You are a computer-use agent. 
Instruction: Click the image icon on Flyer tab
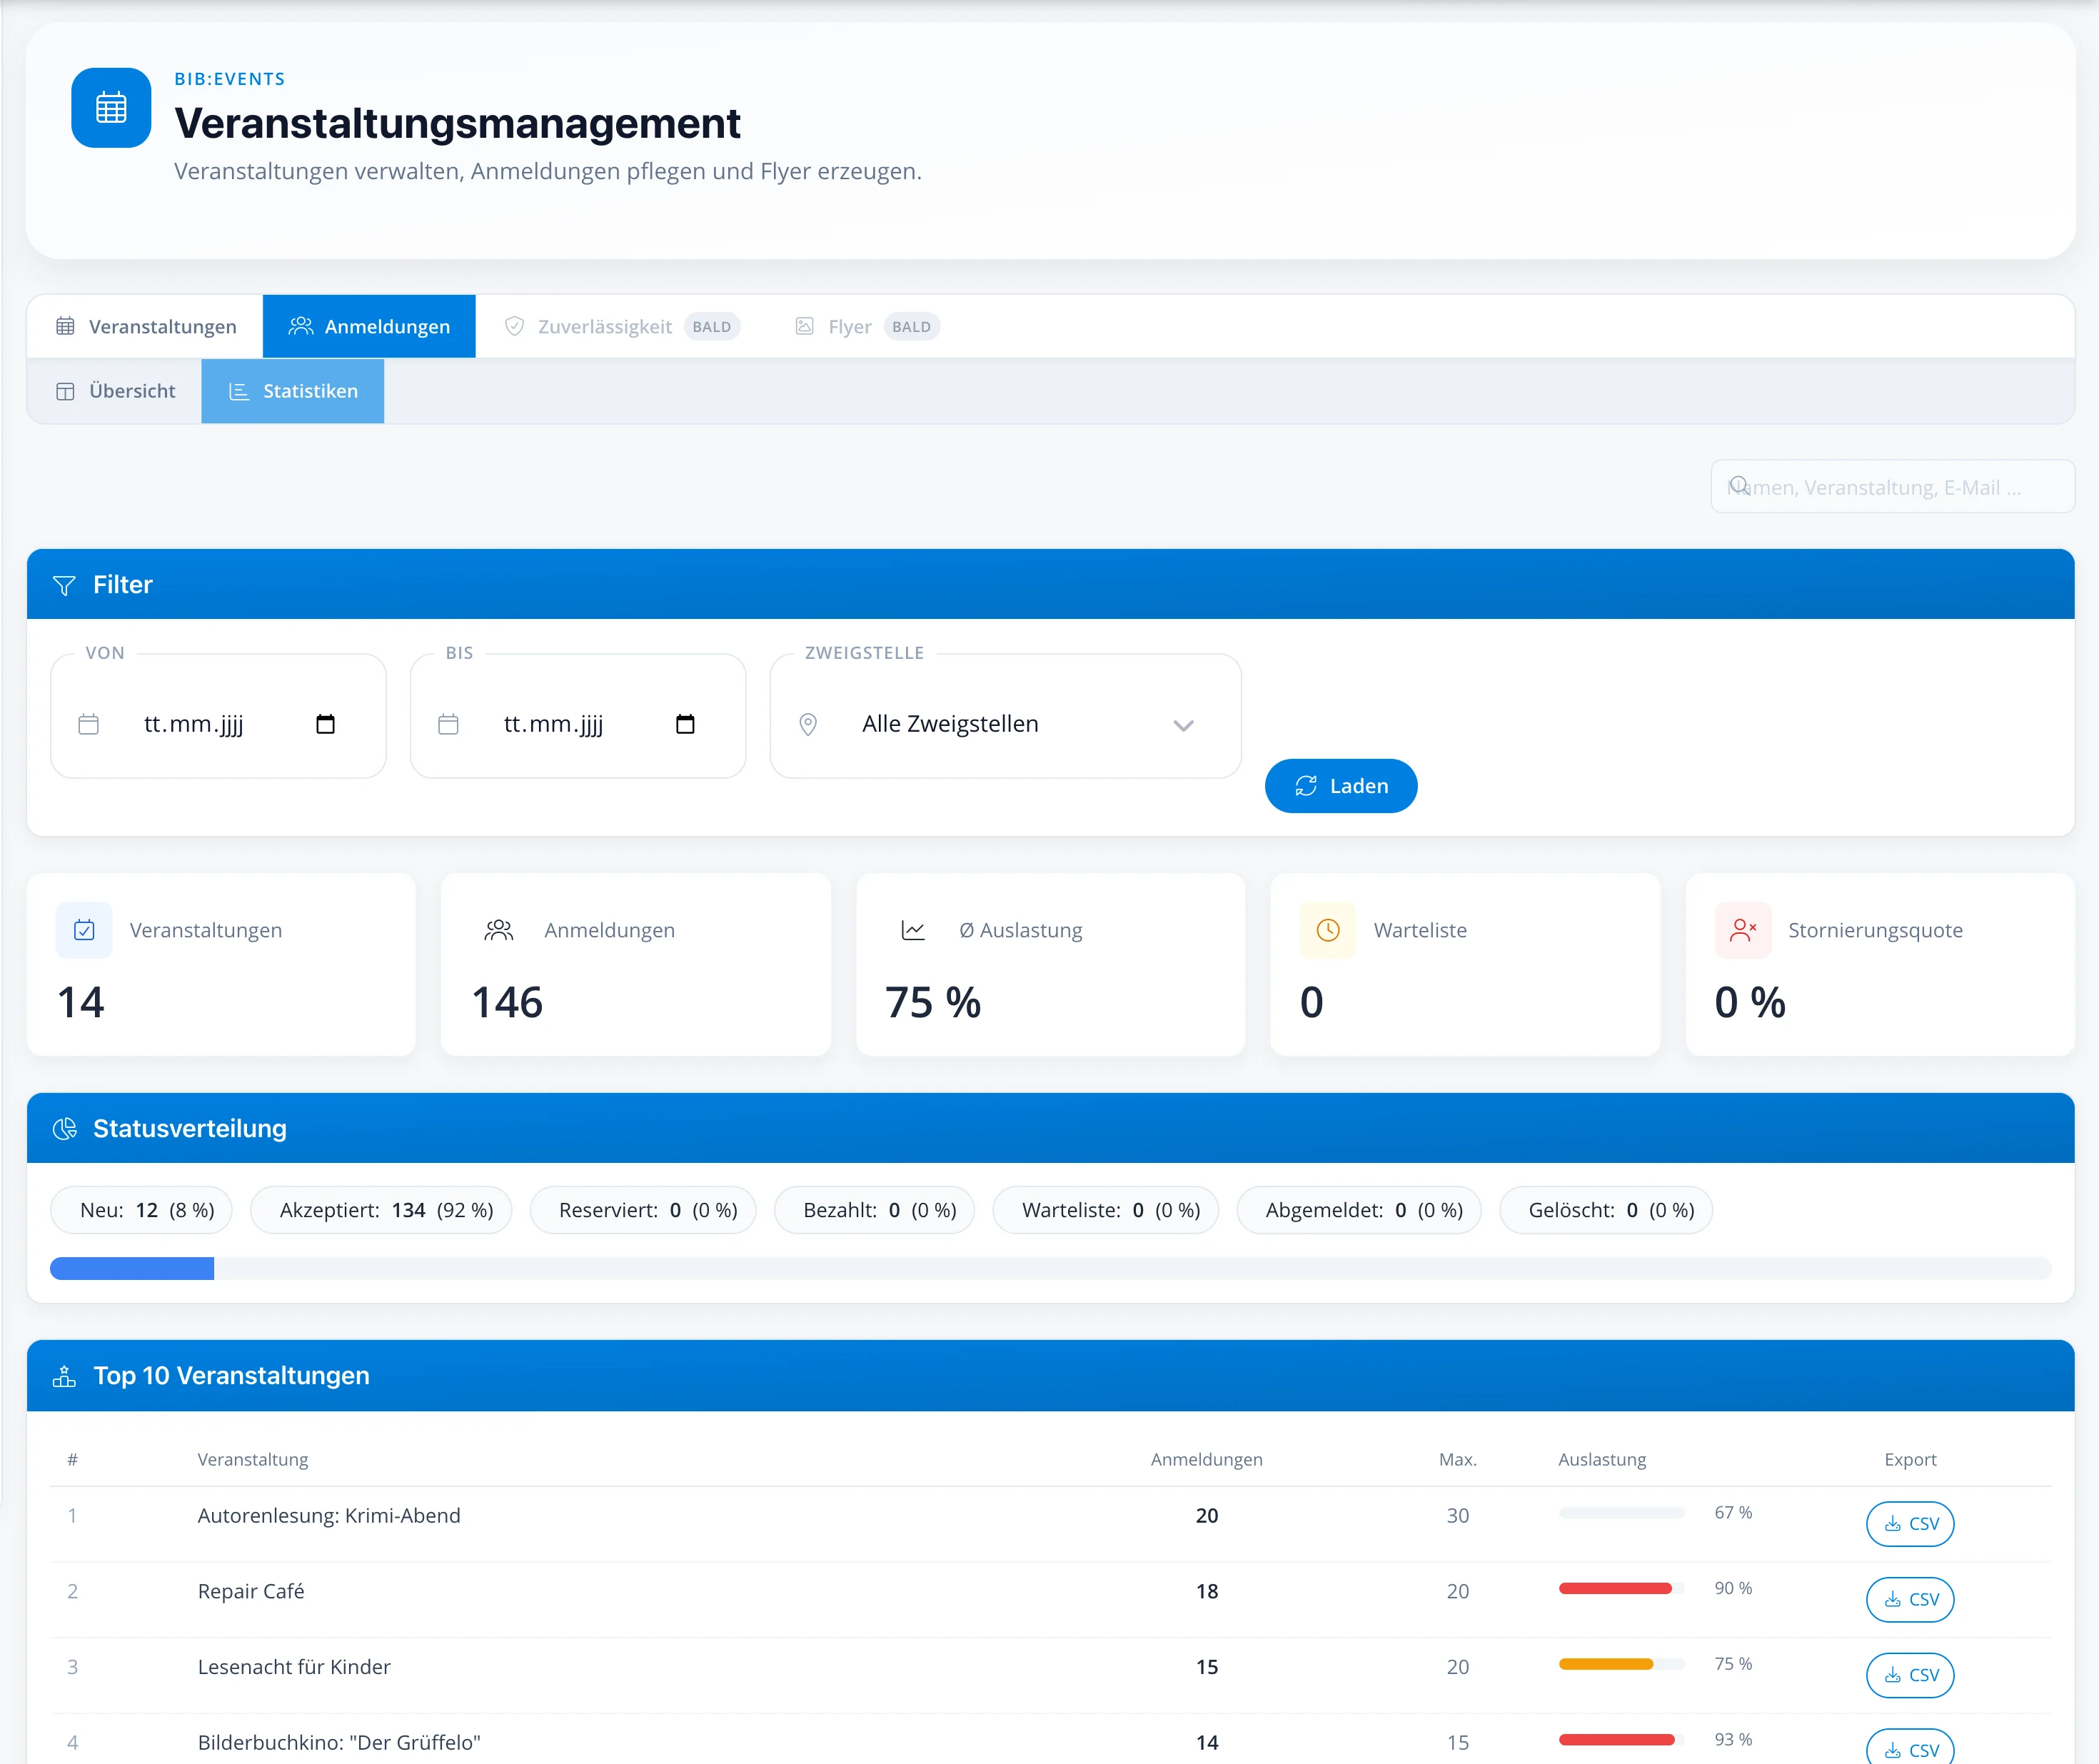pos(804,326)
